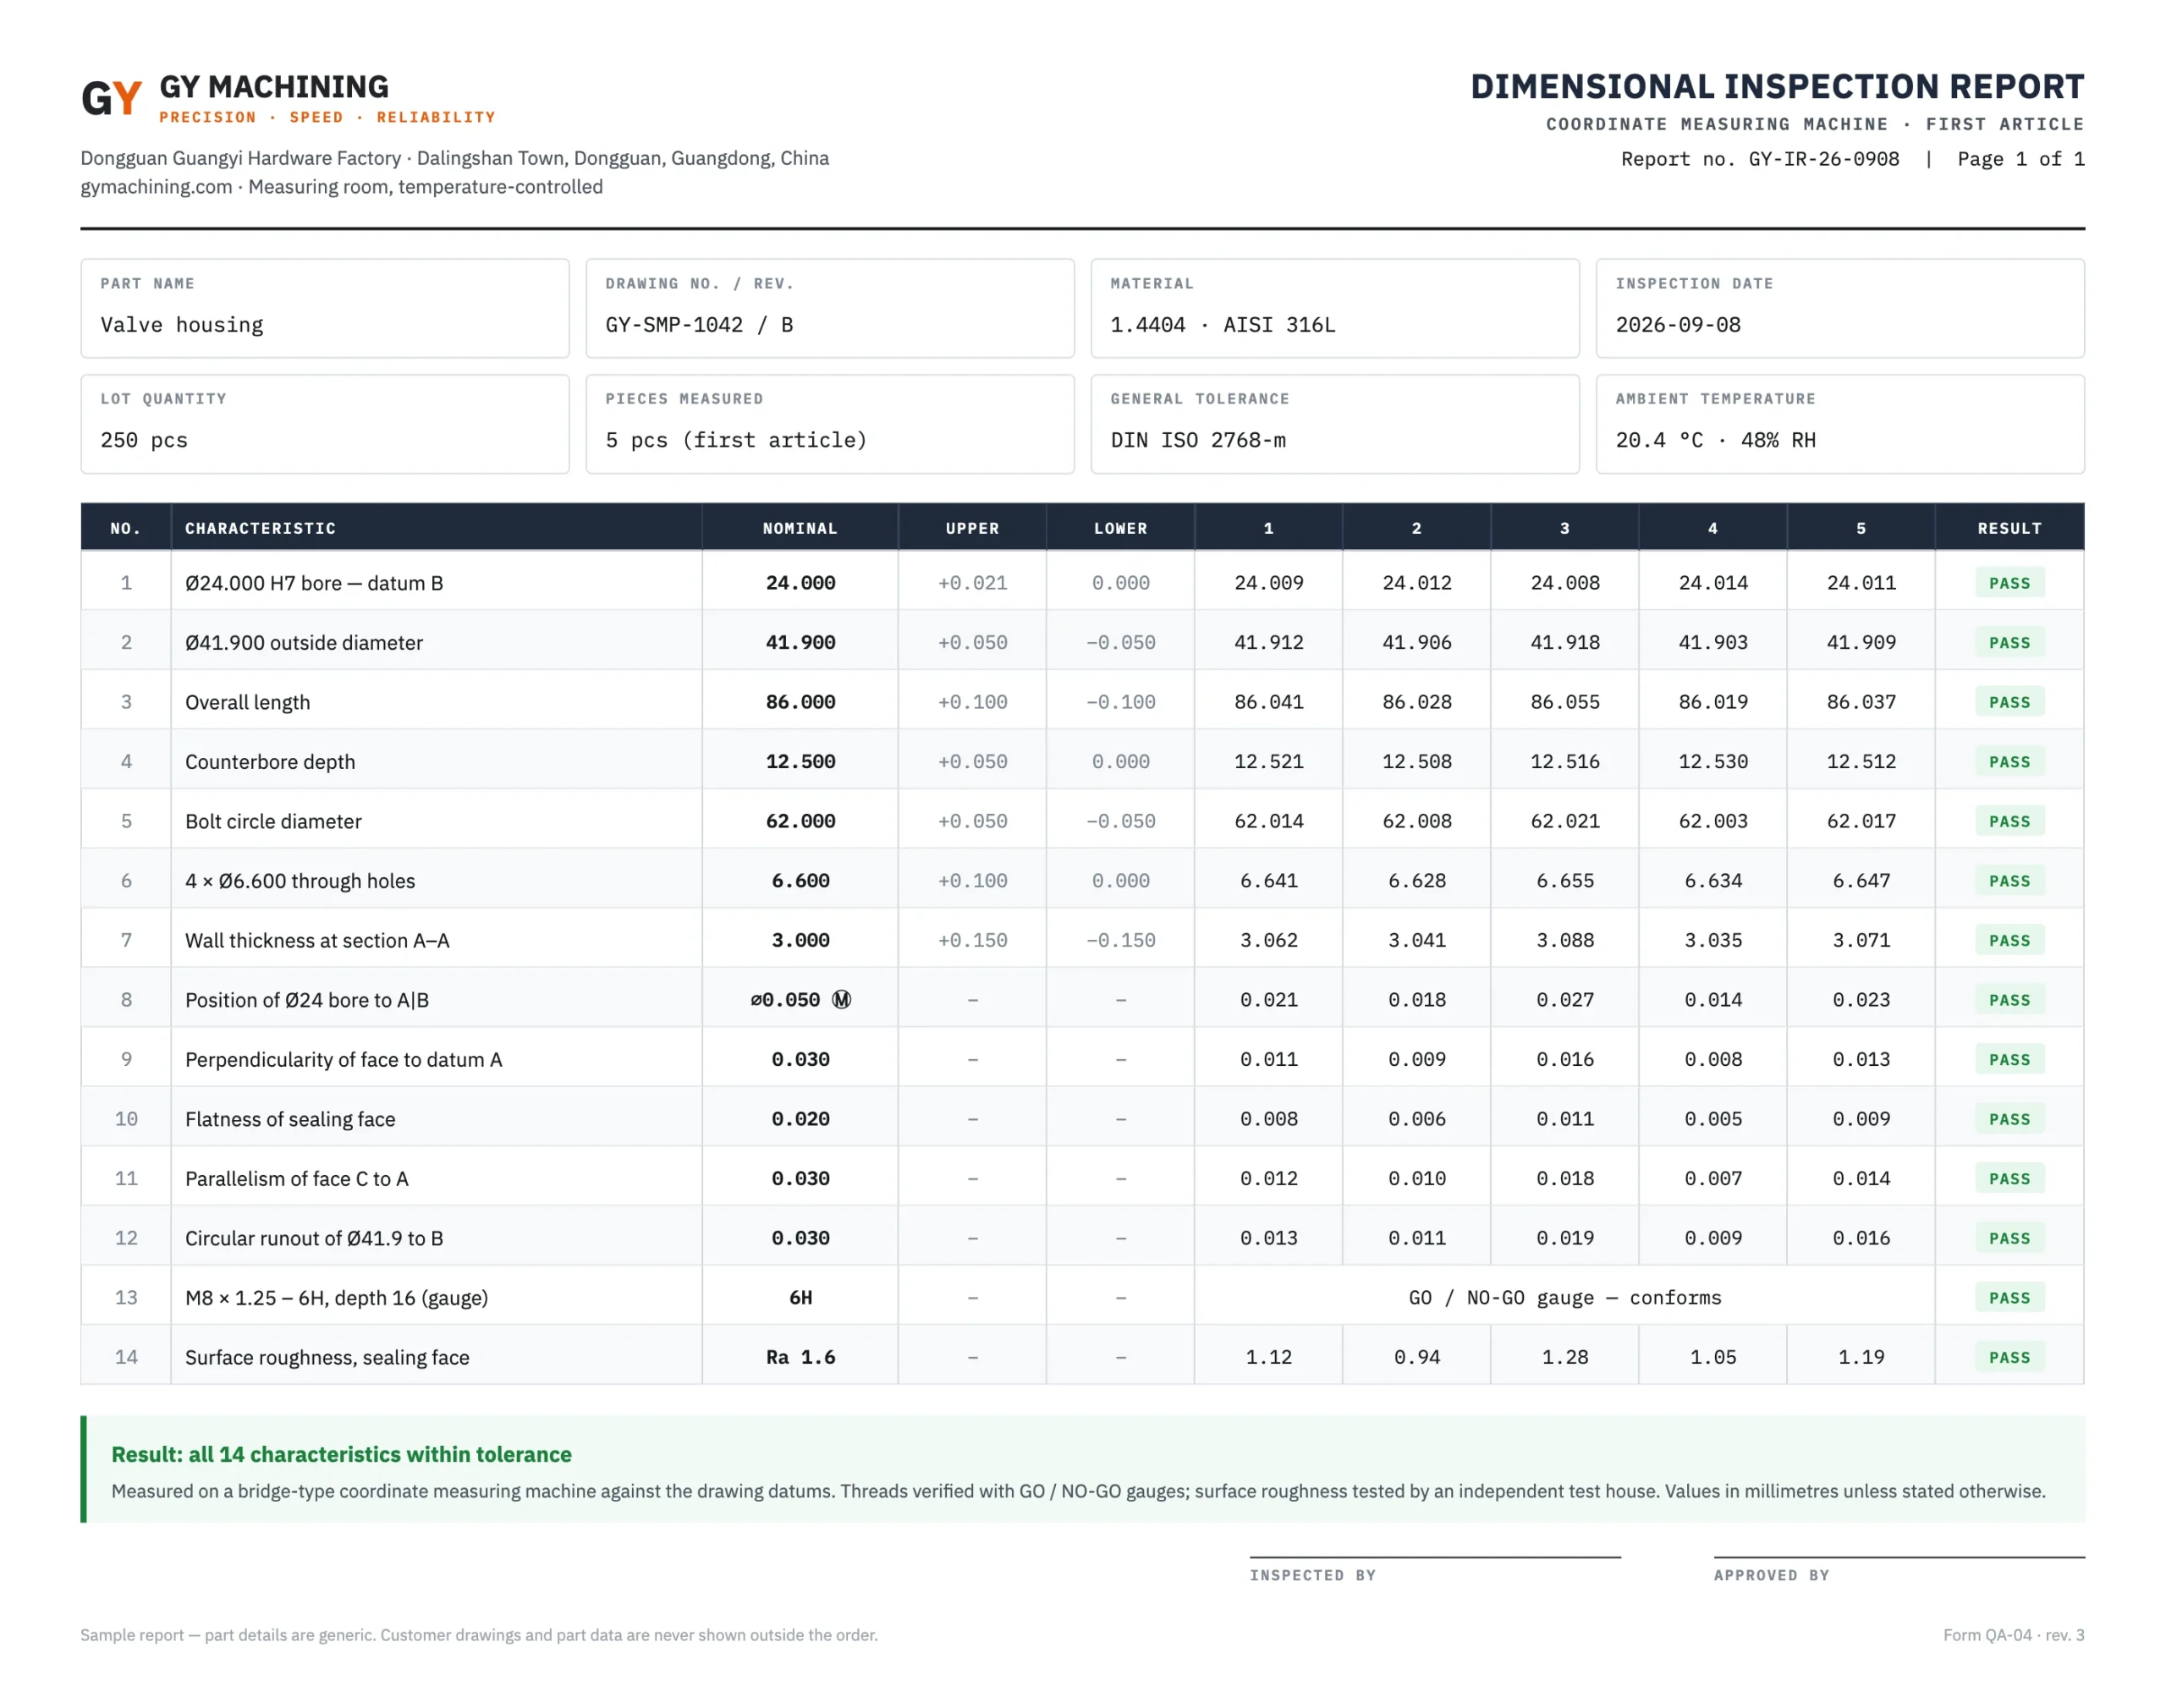Click measurement '3.088' in wall thickness row
Image resolution: width=2166 pixels, height=1708 pixels.
click(1565, 940)
